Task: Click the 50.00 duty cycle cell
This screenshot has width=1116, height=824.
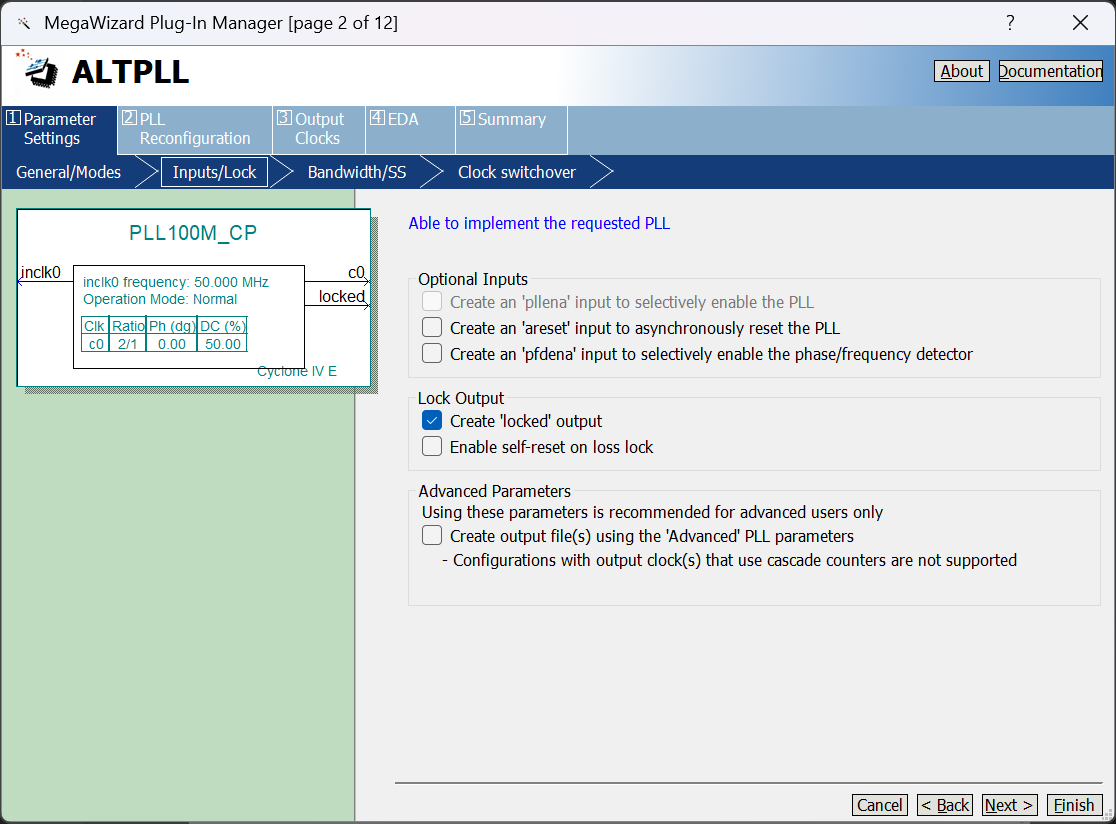Action: coord(223,344)
